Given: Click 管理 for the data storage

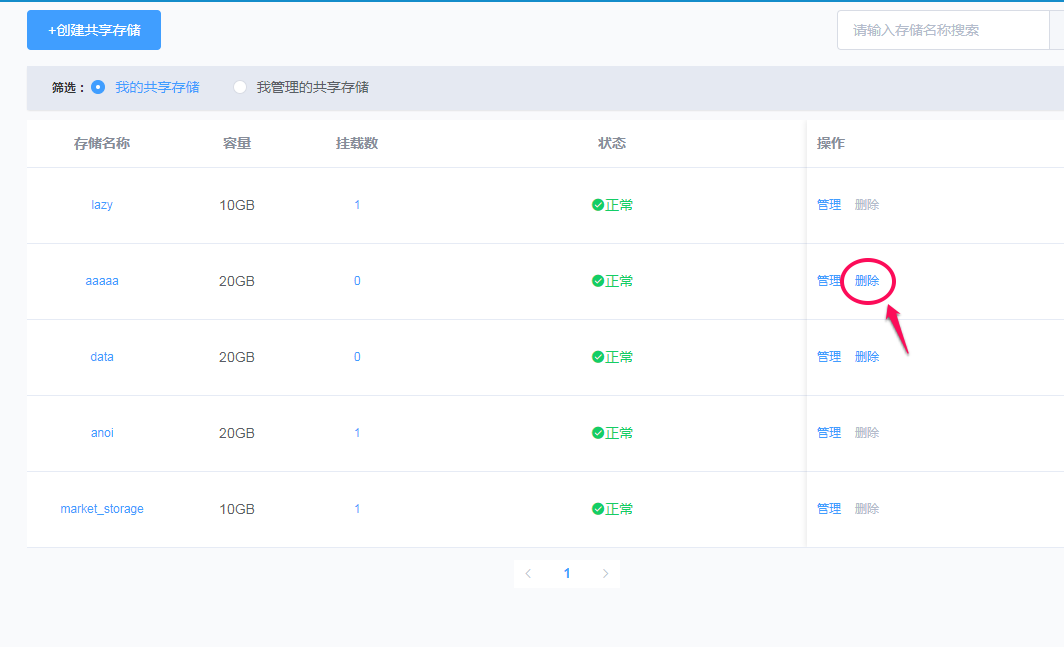Looking at the screenshot, I should coord(829,357).
